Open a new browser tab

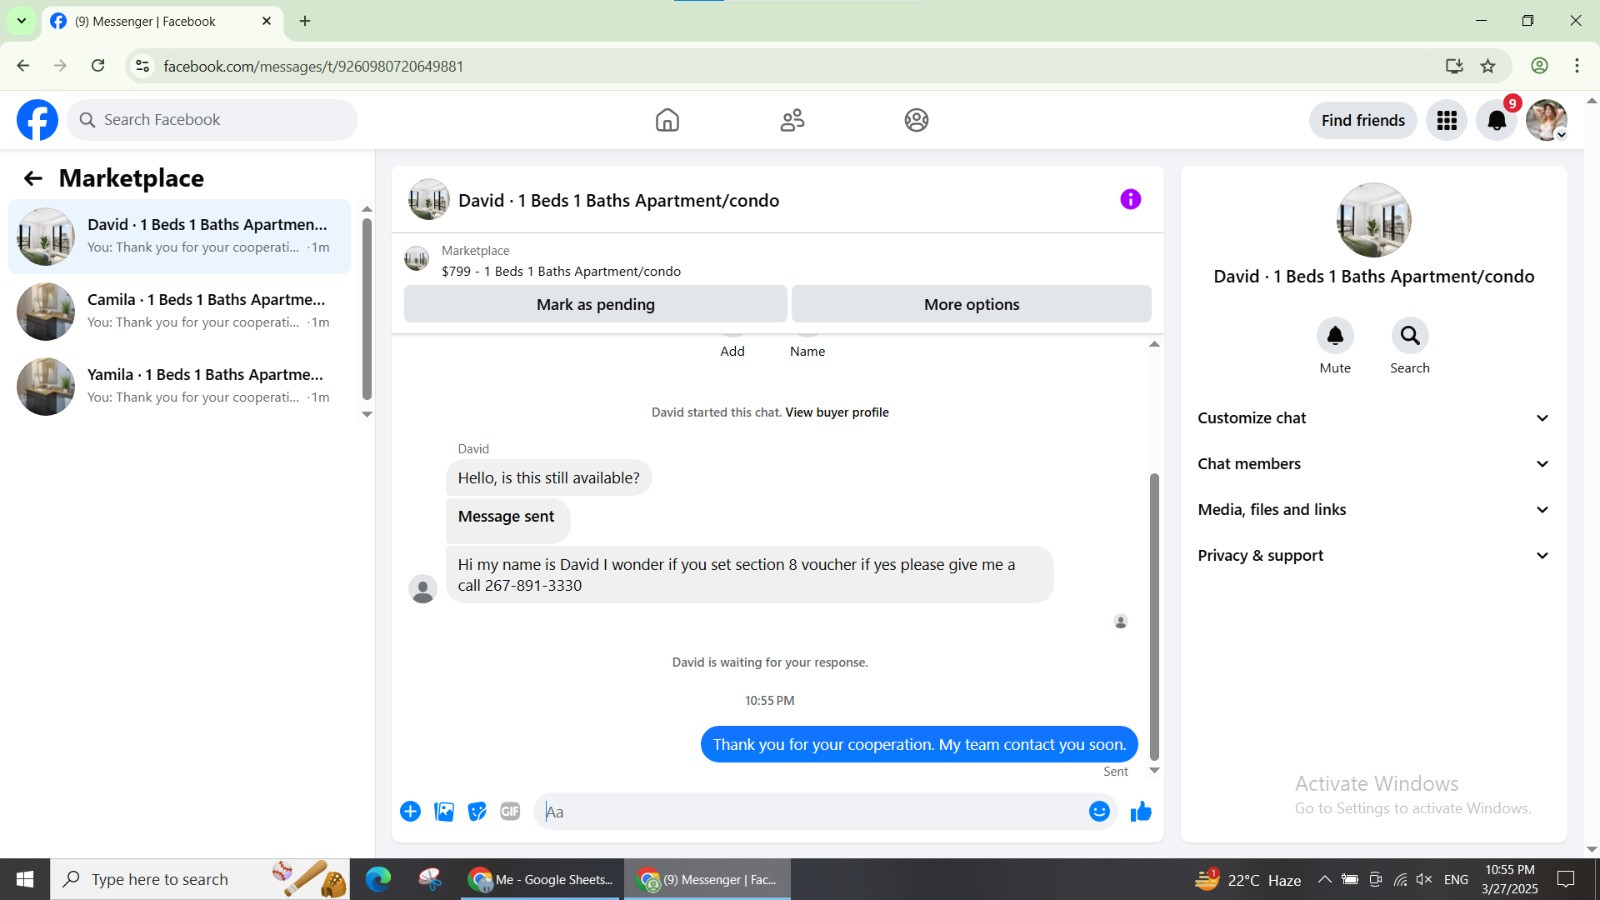pos(305,21)
